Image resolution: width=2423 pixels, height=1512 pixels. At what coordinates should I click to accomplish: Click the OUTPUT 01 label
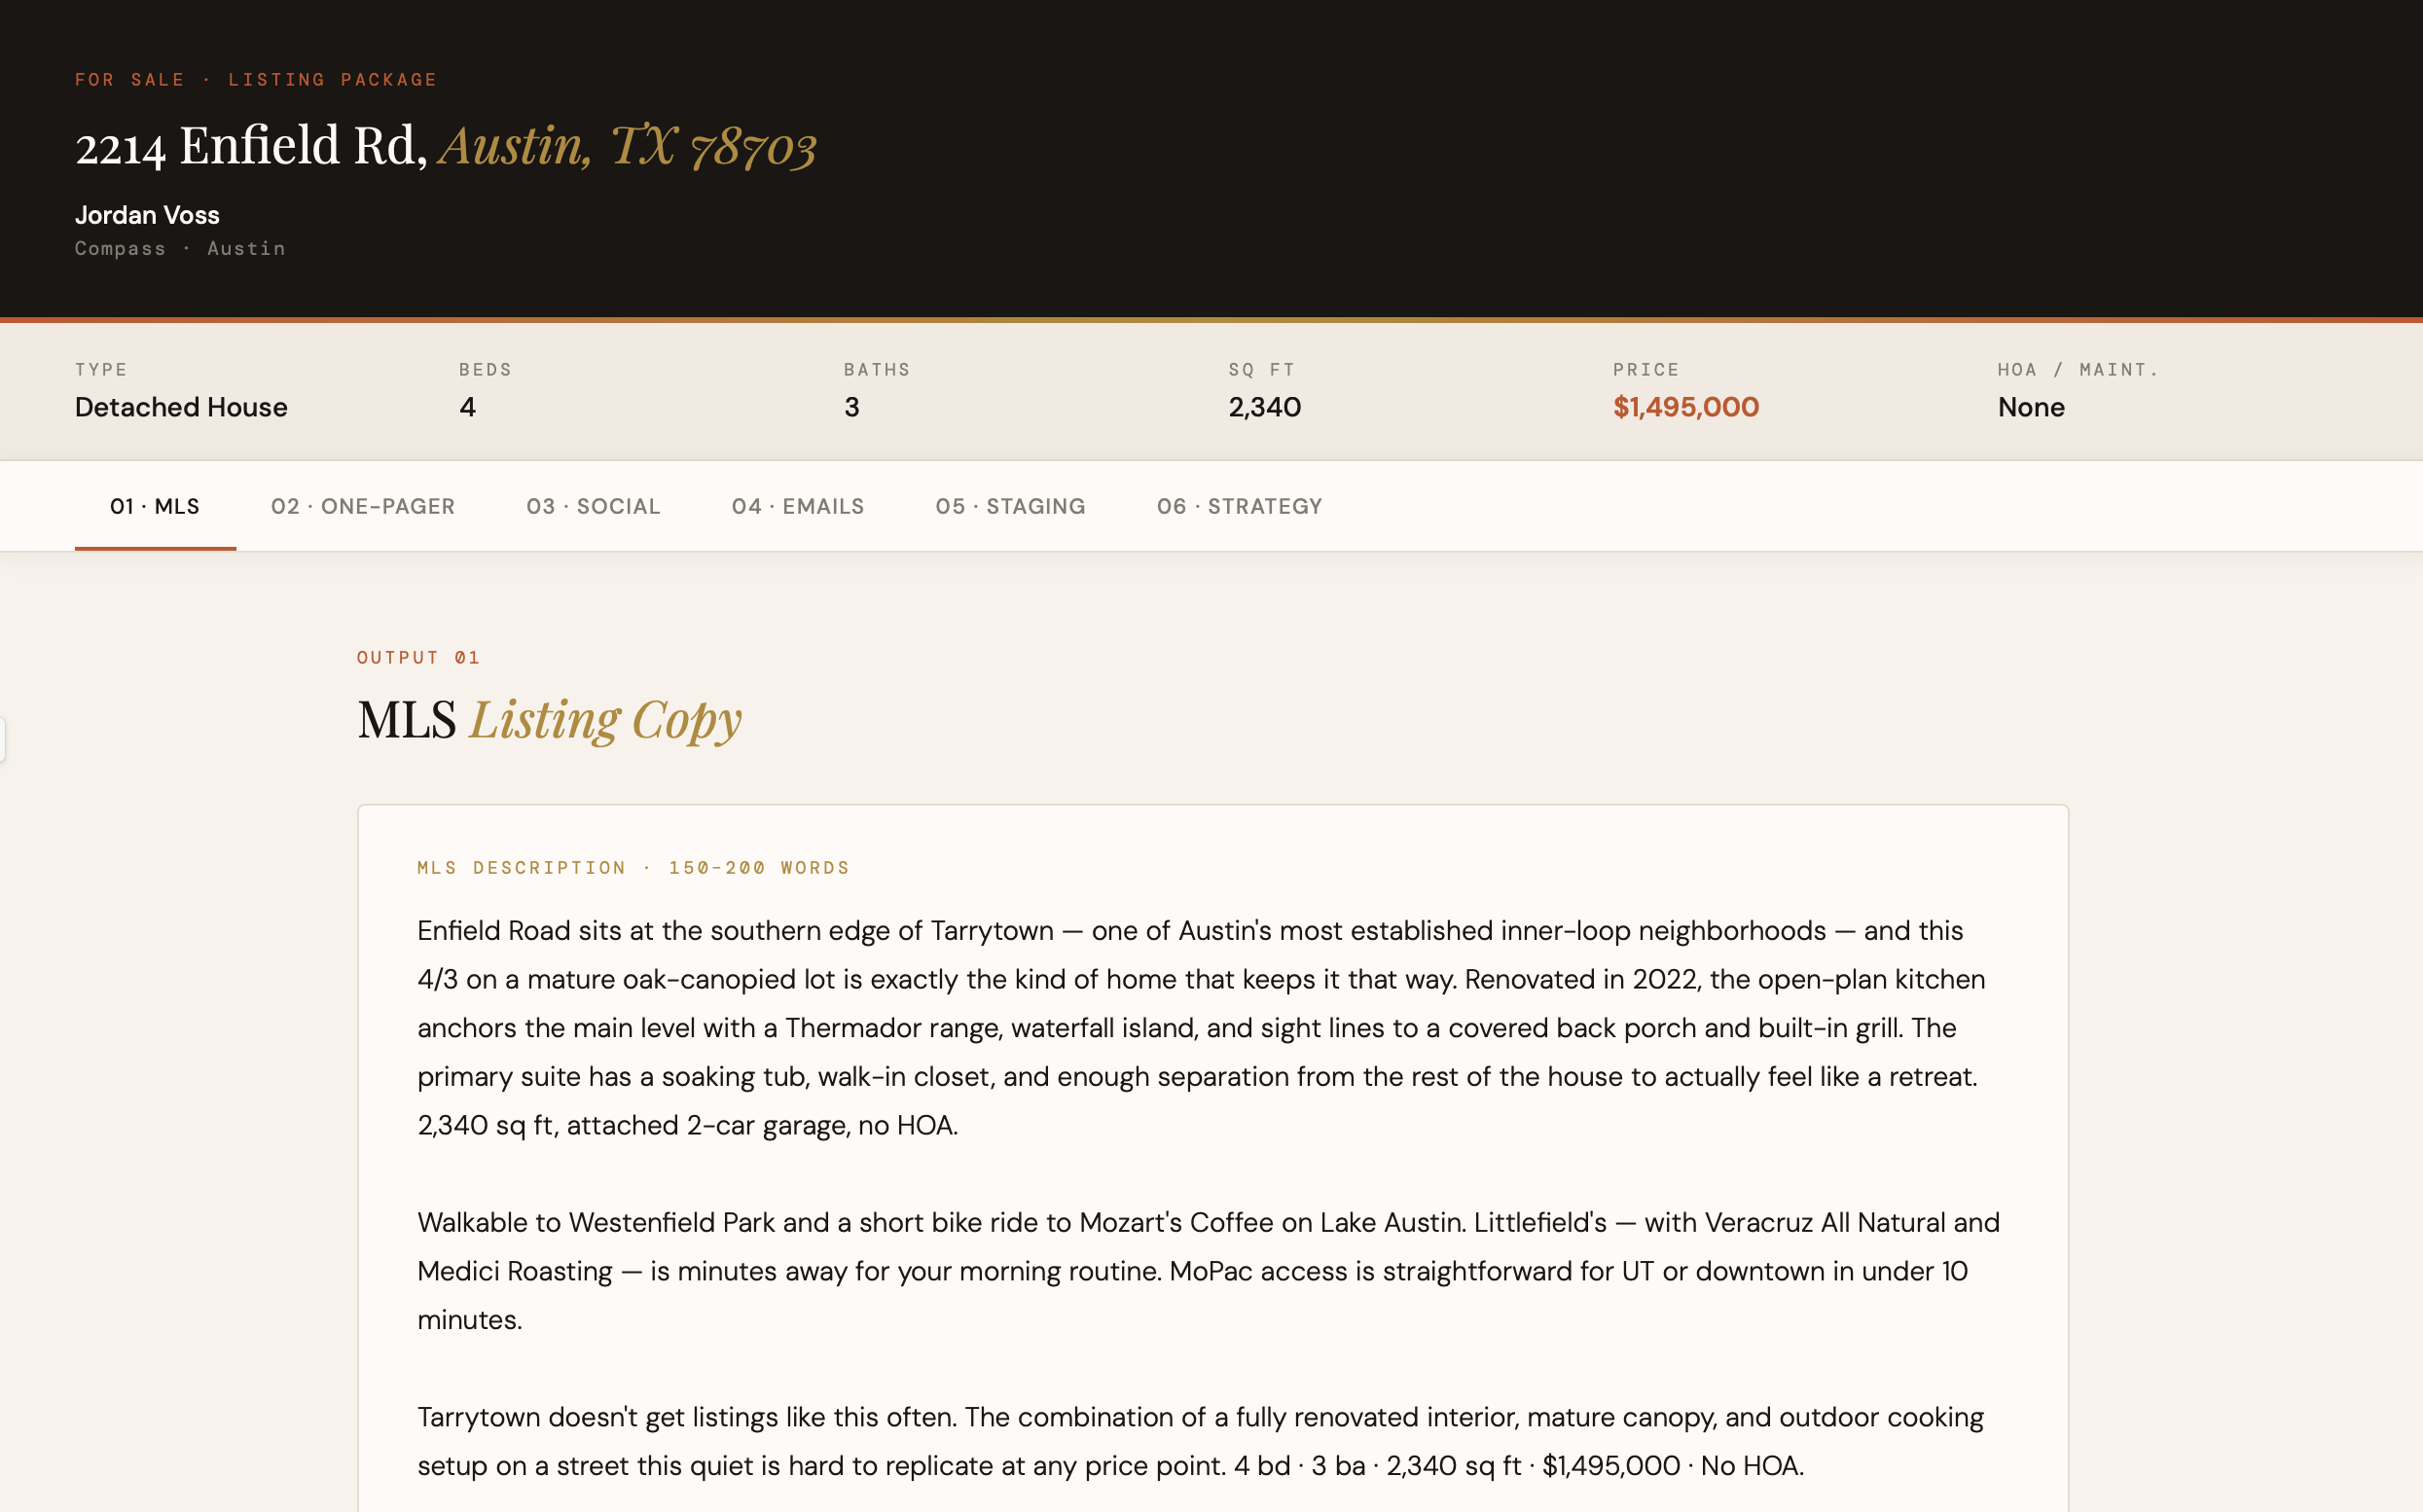[x=418, y=657]
